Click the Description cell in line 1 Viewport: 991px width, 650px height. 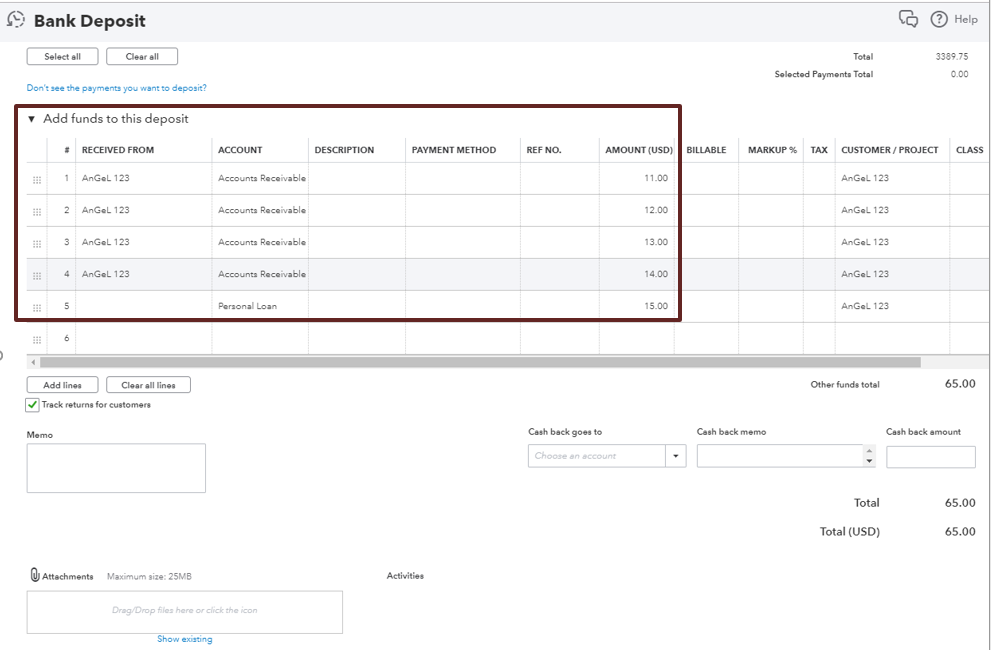click(357, 178)
